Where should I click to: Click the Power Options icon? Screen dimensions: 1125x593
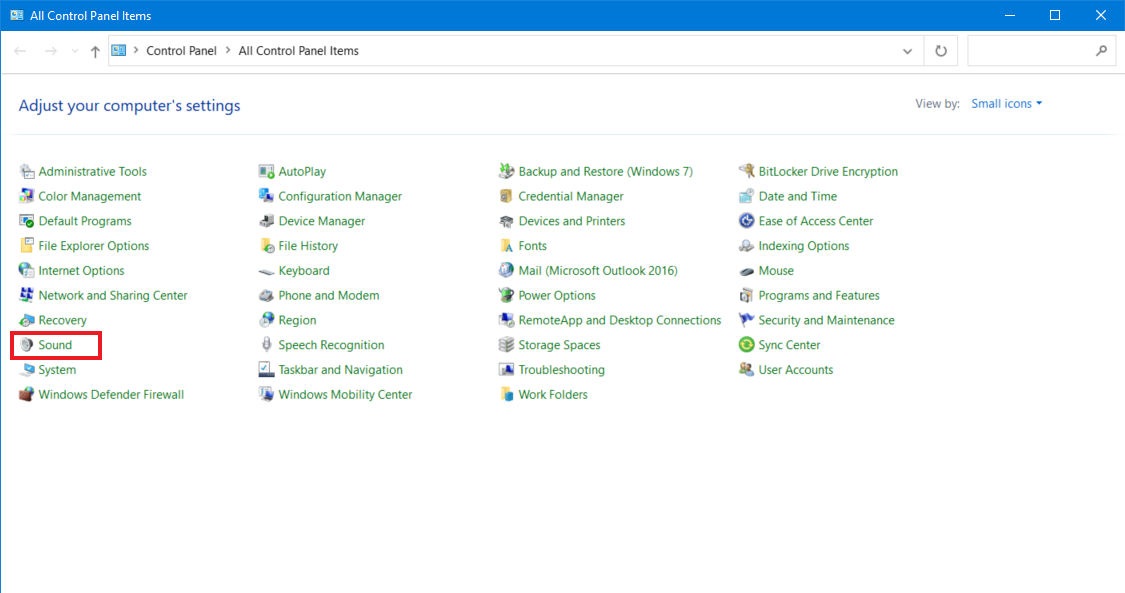(507, 295)
